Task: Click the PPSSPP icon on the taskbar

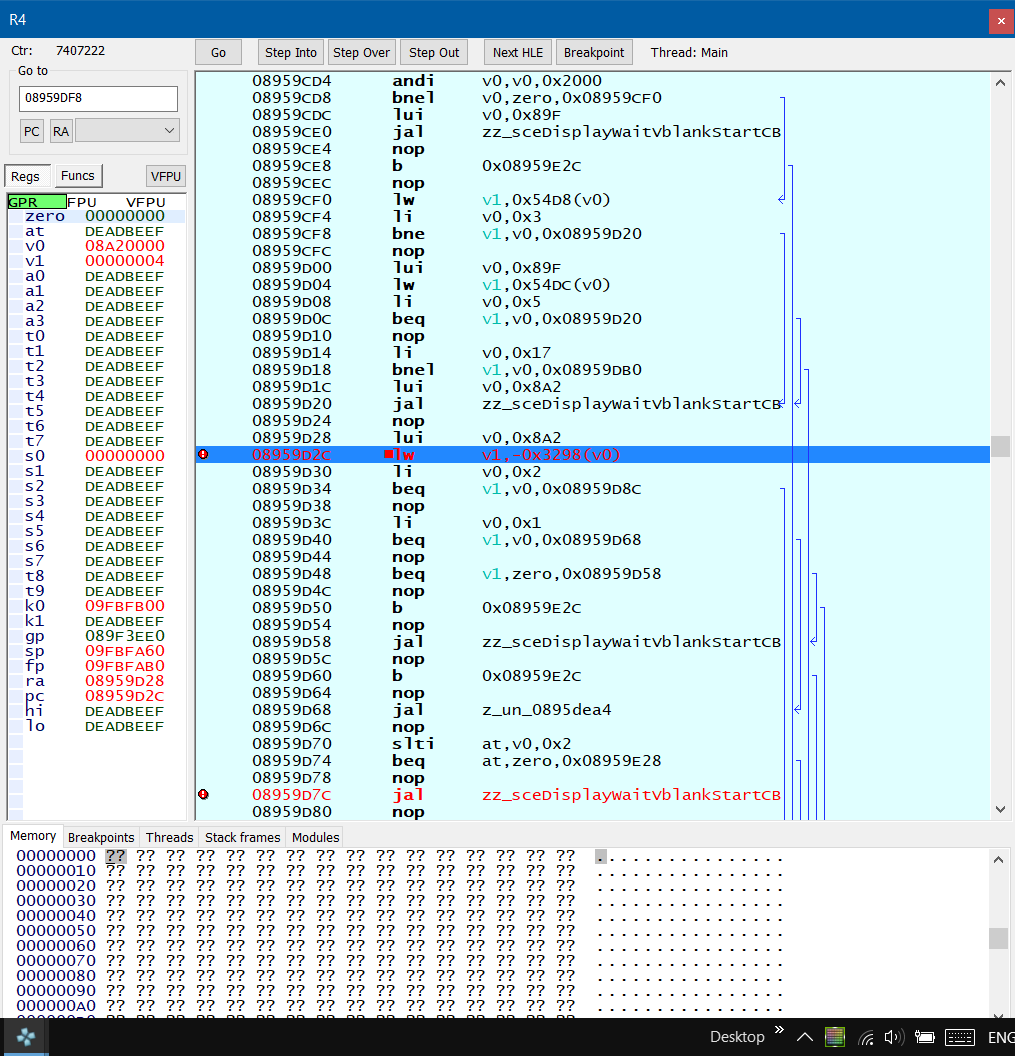Action: click(x=24, y=1037)
